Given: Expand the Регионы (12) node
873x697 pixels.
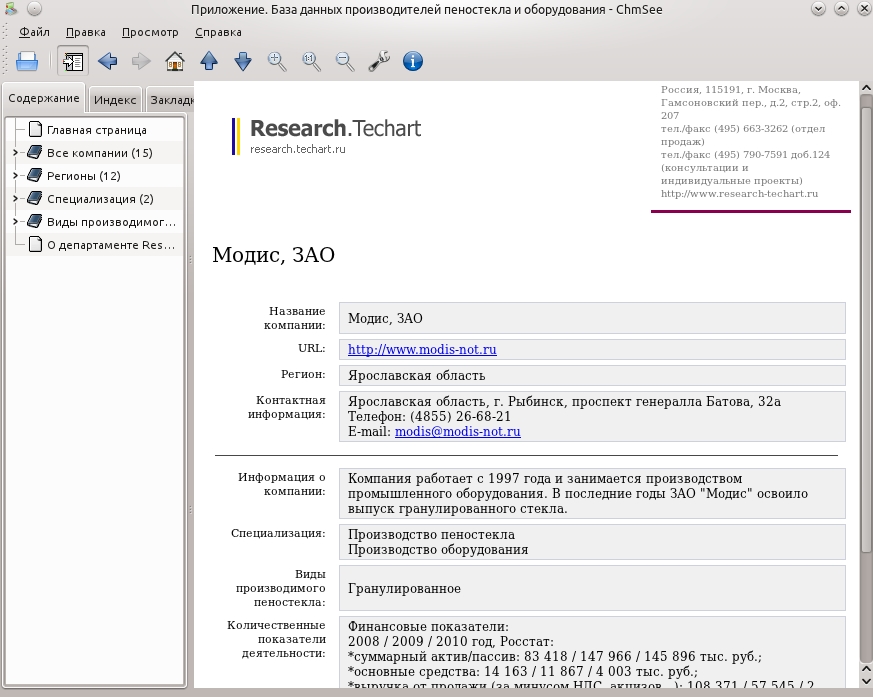Looking at the screenshot, I should tap(15, 175).
